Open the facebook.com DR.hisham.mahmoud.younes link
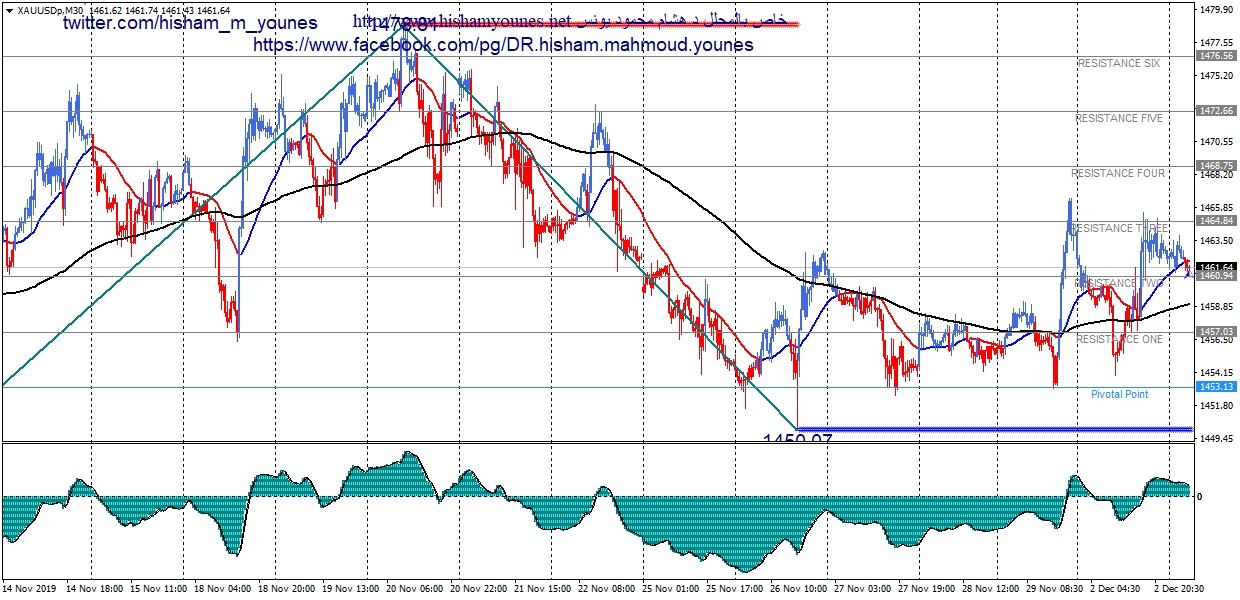The height and width of the screenshot is (600, 1240). pyautogui.click(x=503, y=45)
